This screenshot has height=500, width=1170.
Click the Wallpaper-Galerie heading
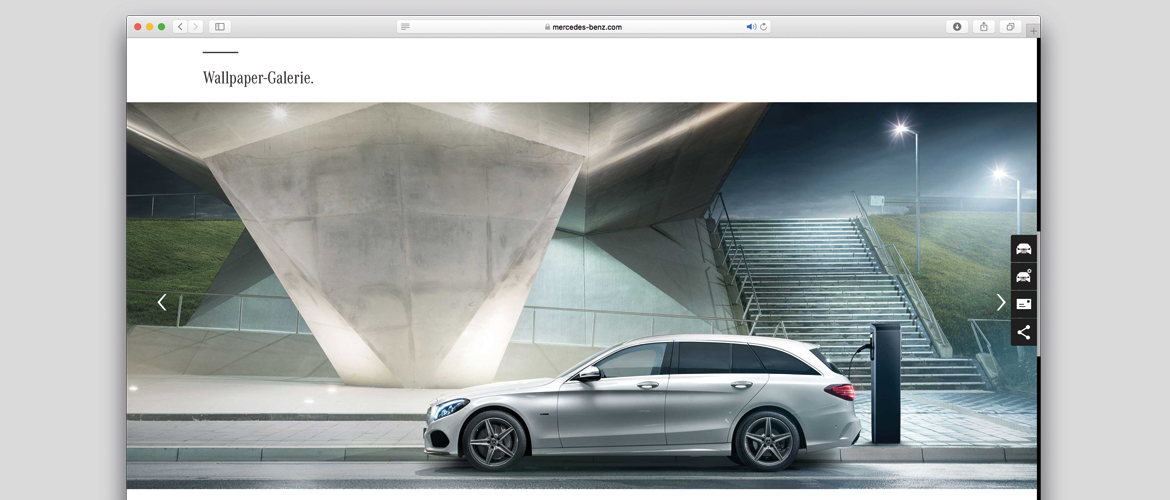tap(258, 78)
